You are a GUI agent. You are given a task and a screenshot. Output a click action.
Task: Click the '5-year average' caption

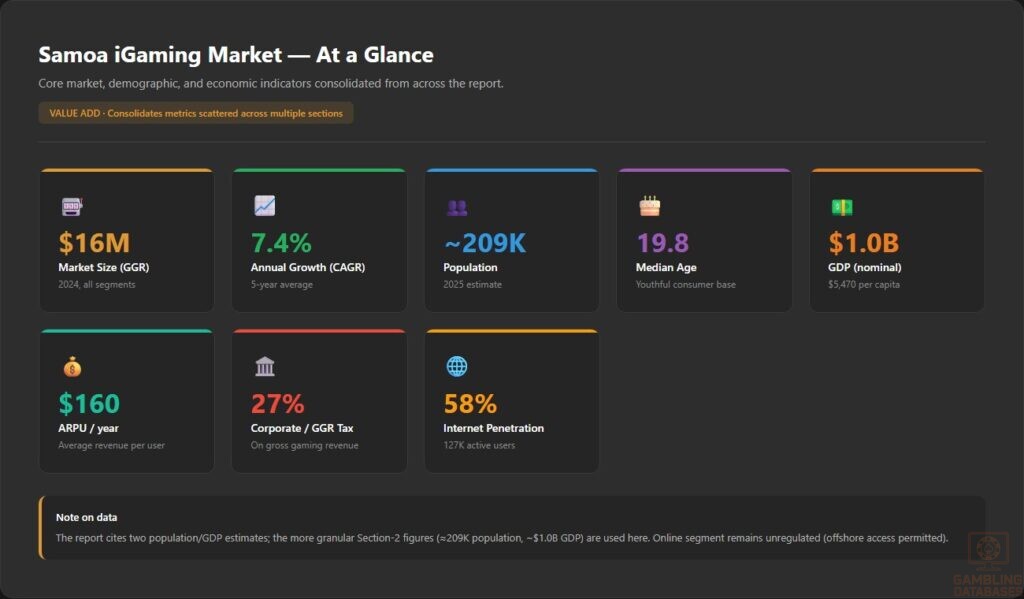(x=282, y=284)
